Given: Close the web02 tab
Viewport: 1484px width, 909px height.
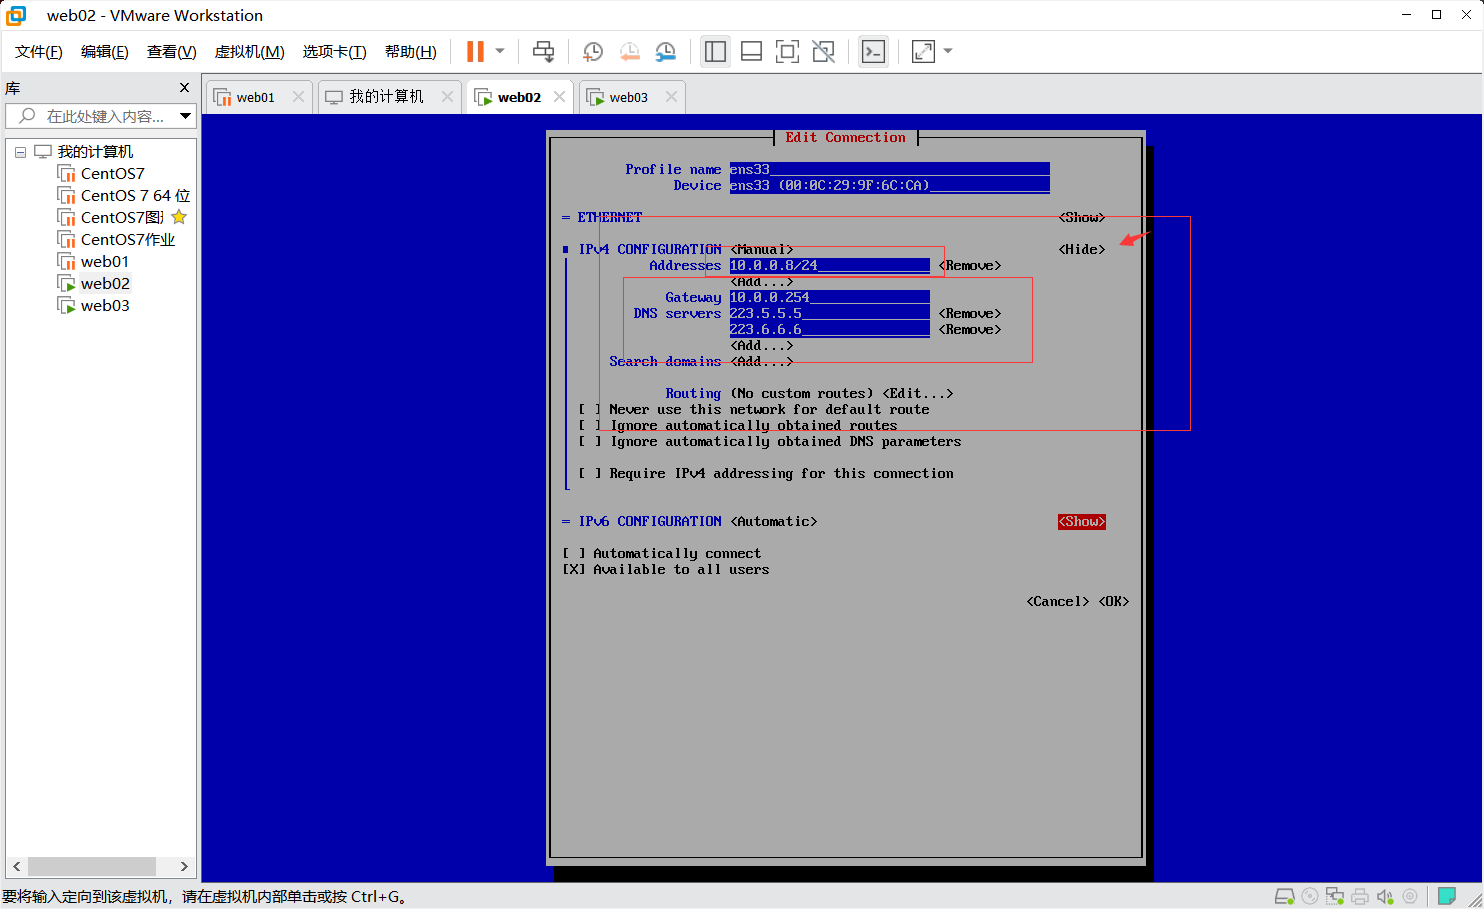Looking at the screenshot, I should tap(560, 97).
